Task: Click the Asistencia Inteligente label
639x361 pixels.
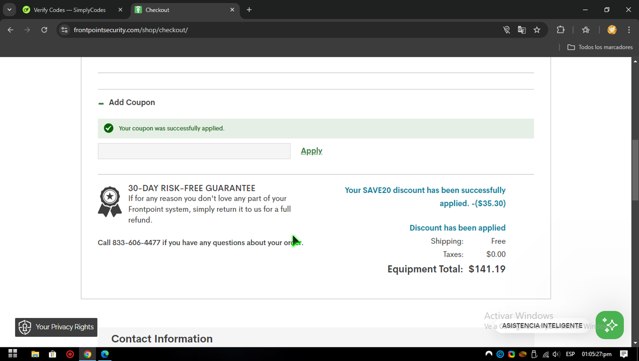Action: click(x=542, y=326)
